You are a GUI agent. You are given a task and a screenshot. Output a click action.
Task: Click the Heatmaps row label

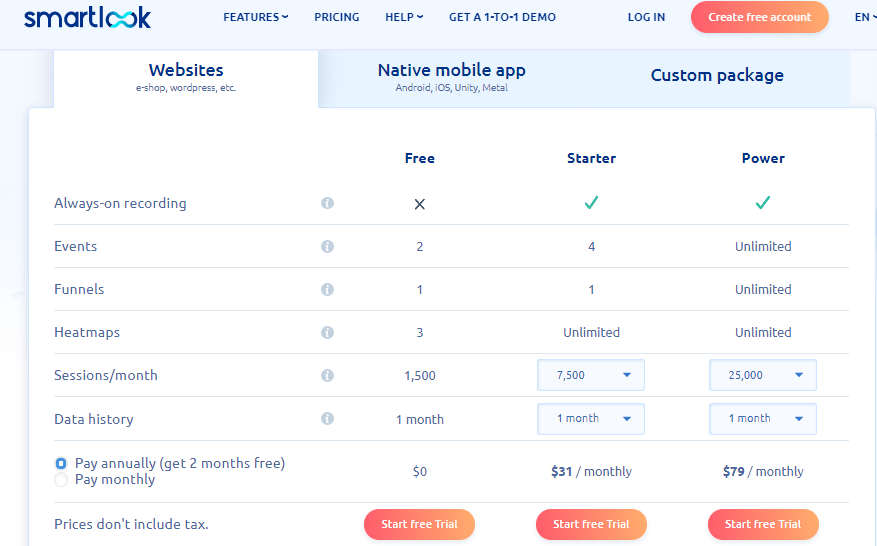tap(87, 332)
